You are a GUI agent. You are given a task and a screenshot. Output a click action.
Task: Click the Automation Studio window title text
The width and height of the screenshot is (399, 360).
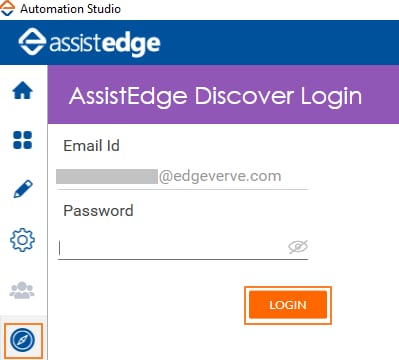coord(70,9)
